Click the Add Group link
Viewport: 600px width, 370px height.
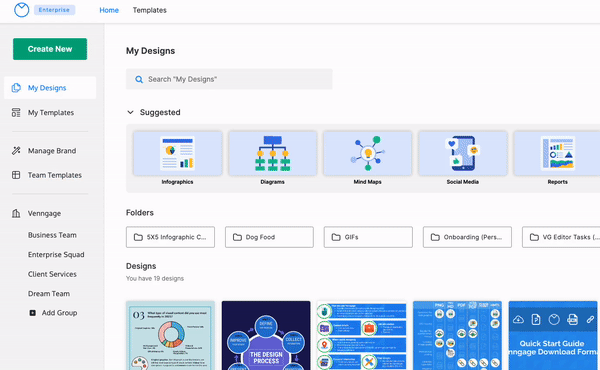(x=59, y=313)
